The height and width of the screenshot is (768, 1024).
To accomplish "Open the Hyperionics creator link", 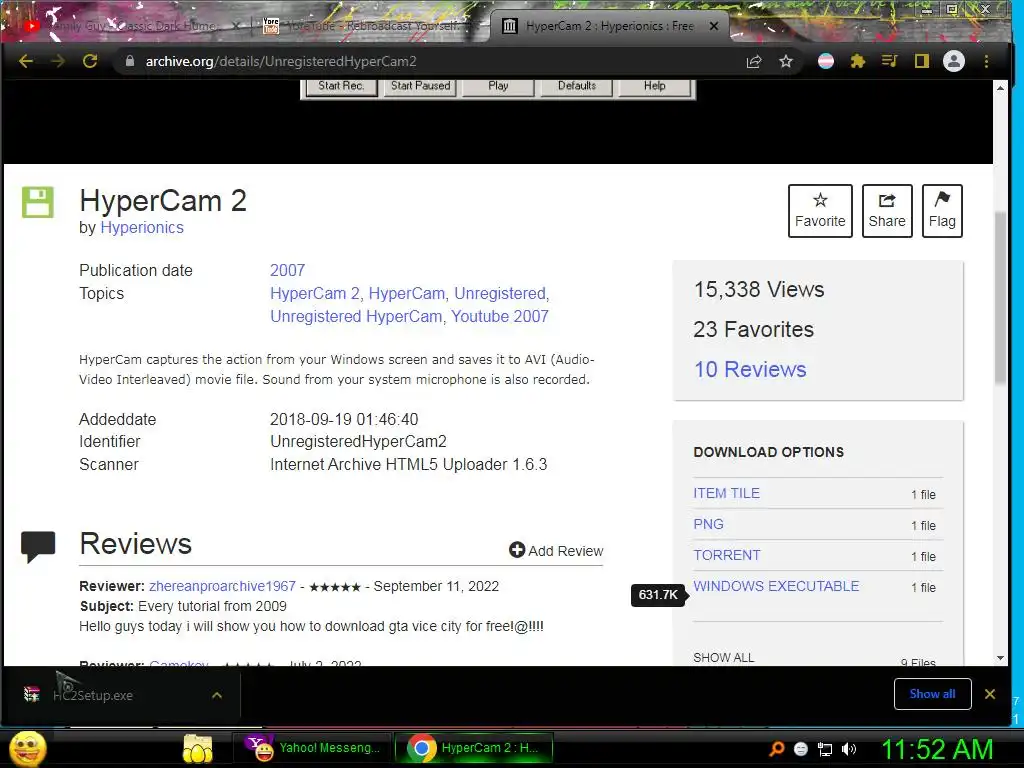I will [142, 227].
